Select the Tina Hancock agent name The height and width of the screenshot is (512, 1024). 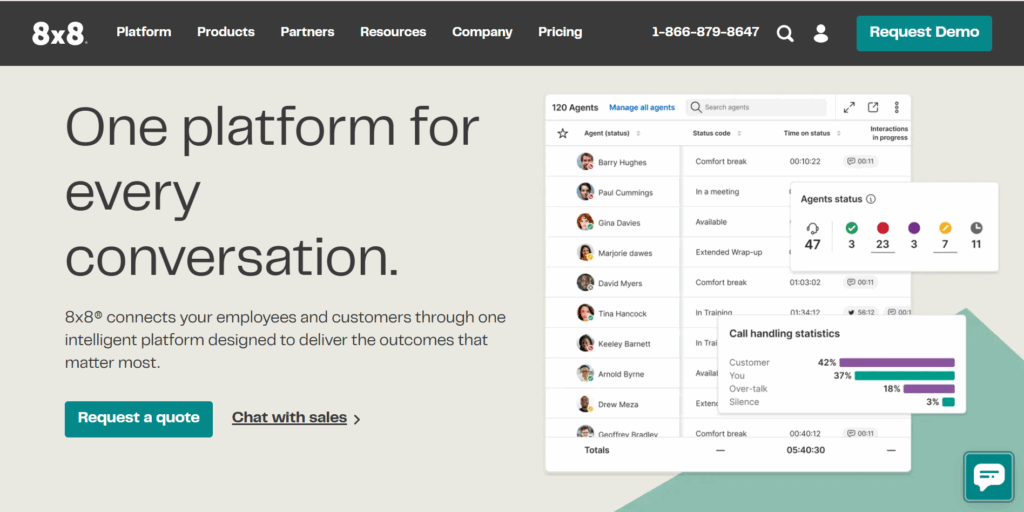point(622,314)
